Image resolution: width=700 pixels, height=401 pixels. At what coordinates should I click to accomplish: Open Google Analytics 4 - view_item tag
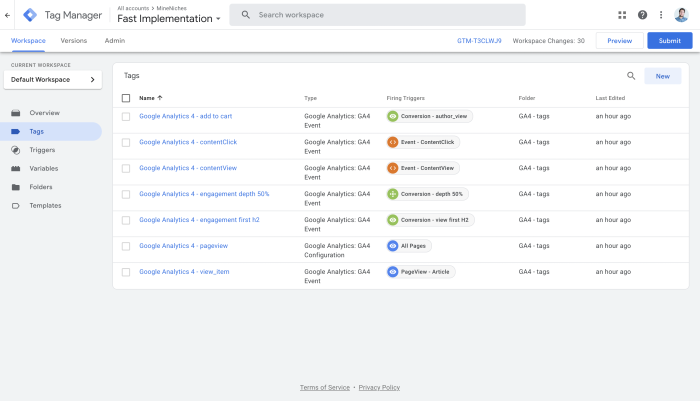click(184, 272)
